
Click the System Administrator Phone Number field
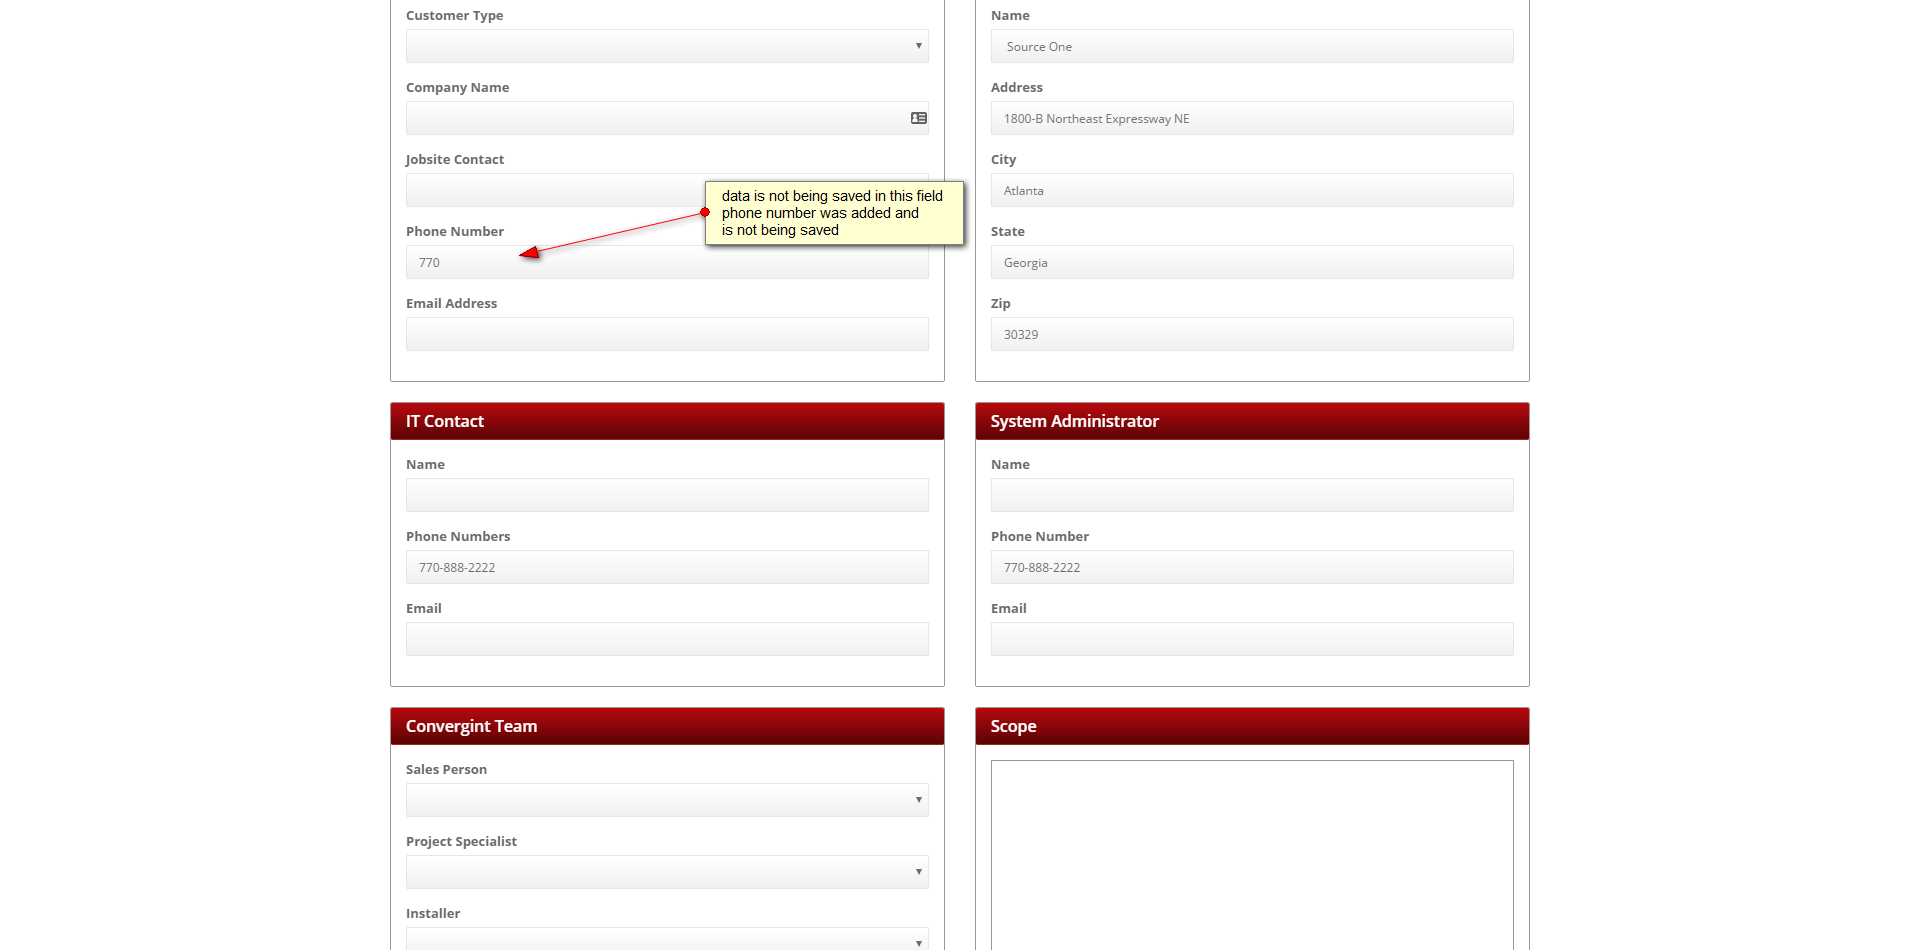point(1252,567)
